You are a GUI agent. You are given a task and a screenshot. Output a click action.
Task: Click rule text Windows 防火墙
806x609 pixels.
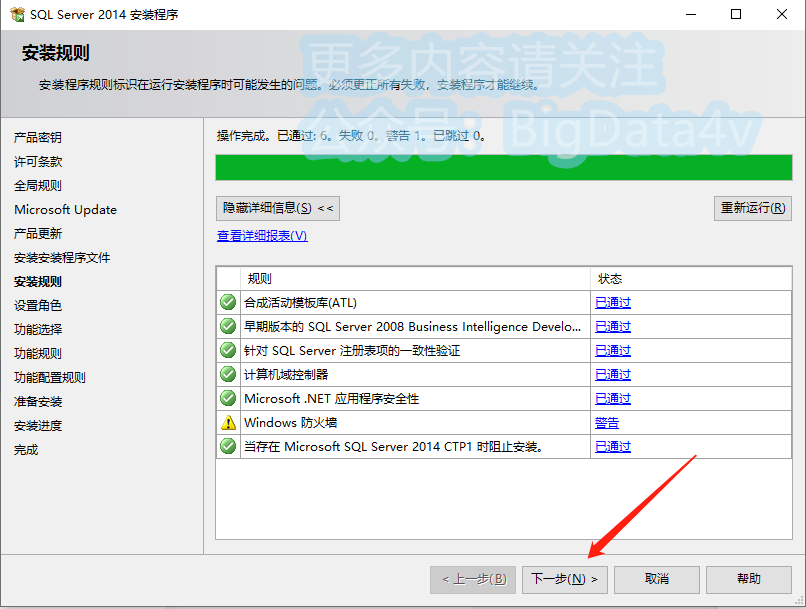290,423
